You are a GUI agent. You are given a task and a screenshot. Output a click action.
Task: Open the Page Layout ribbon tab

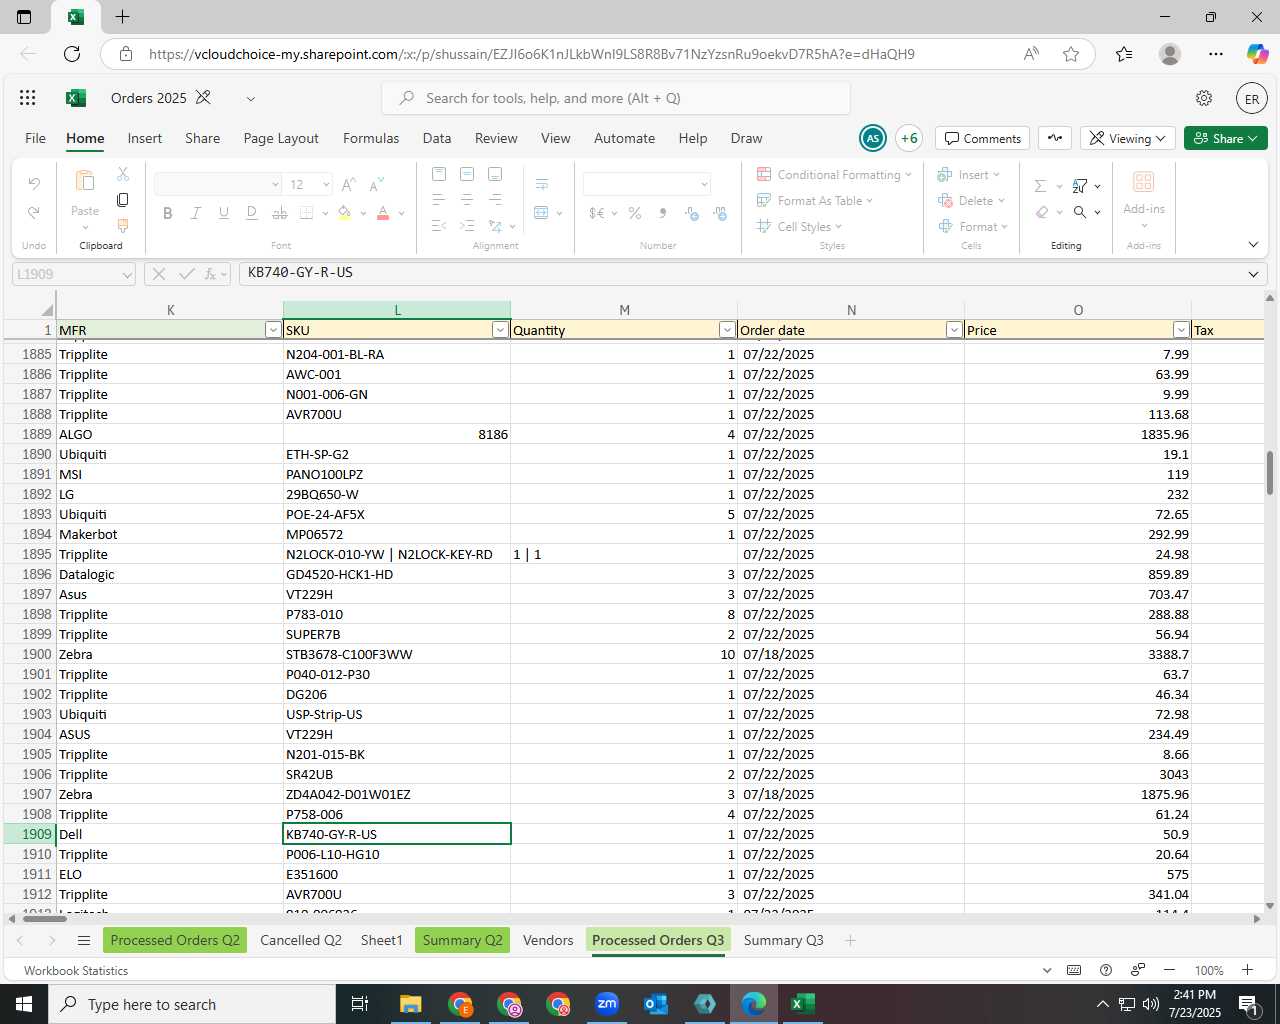pos(281,138)
